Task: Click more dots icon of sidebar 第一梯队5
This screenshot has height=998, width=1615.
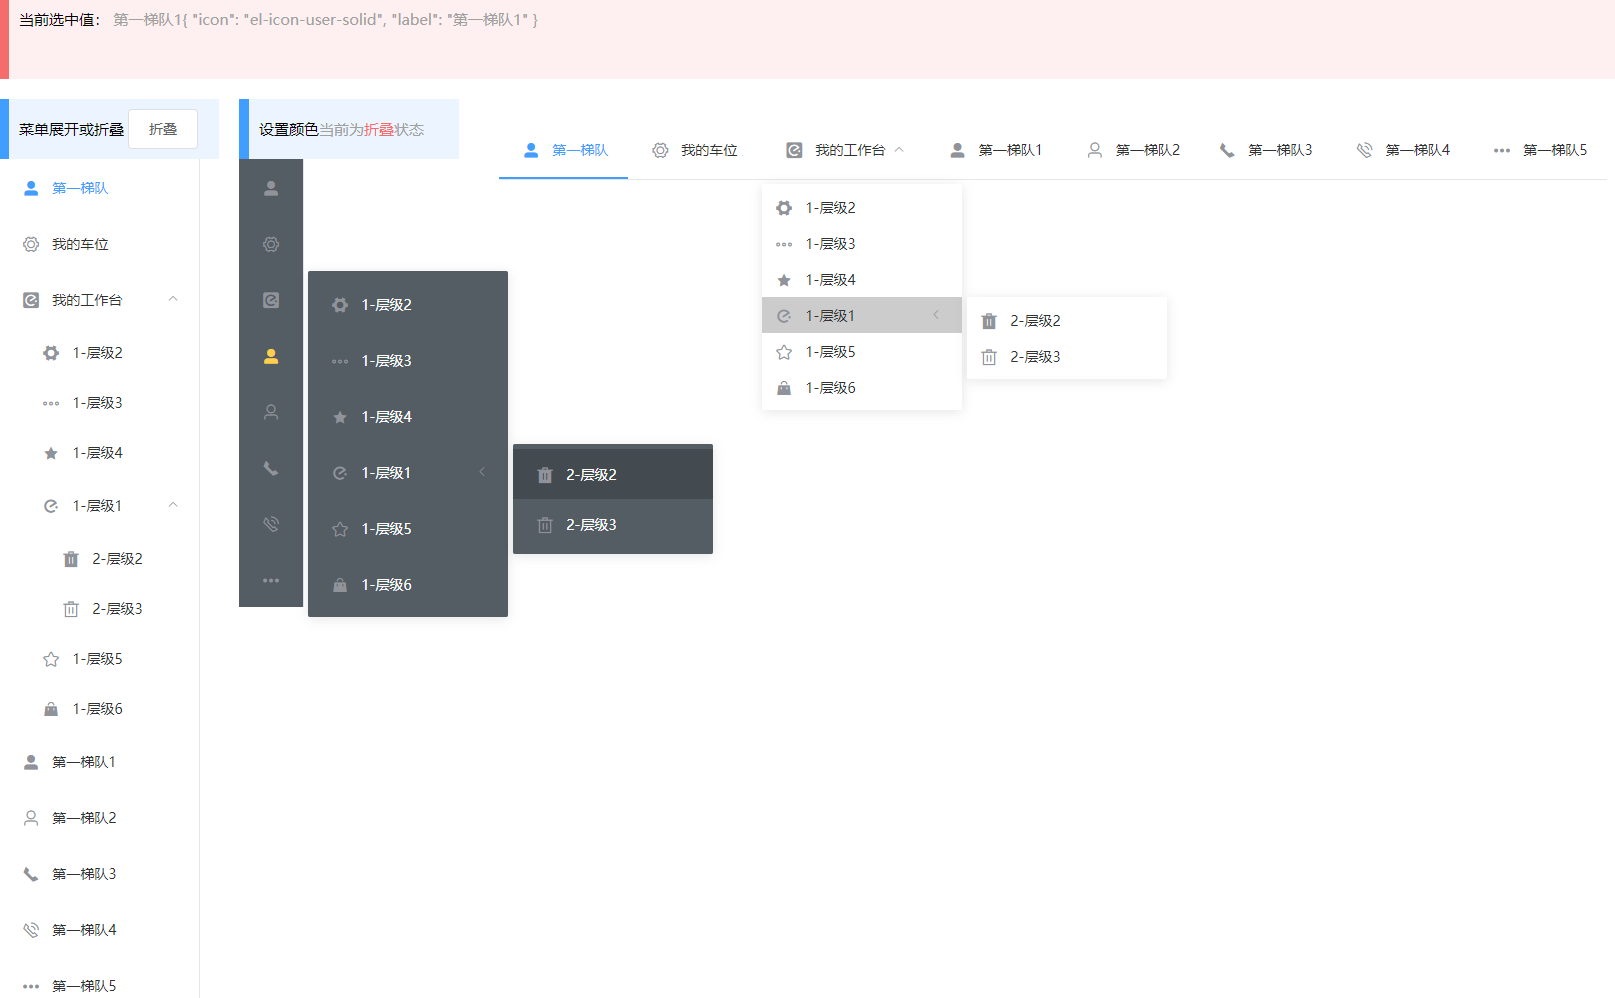Action: tap(31, 986)
